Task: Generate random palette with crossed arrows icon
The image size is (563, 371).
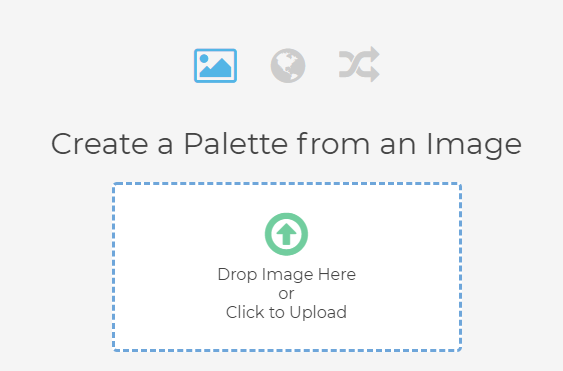Action: pyautogui.click(x=359, y=64)
